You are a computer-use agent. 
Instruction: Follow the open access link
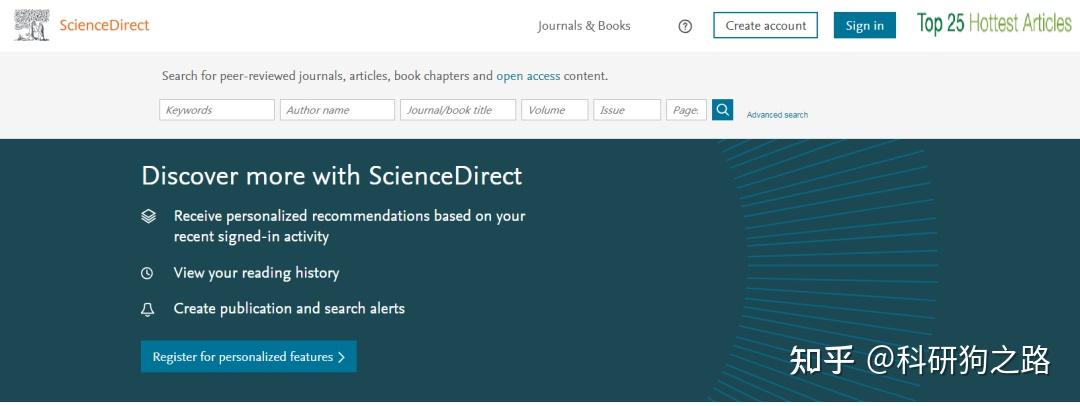[528, 76]
